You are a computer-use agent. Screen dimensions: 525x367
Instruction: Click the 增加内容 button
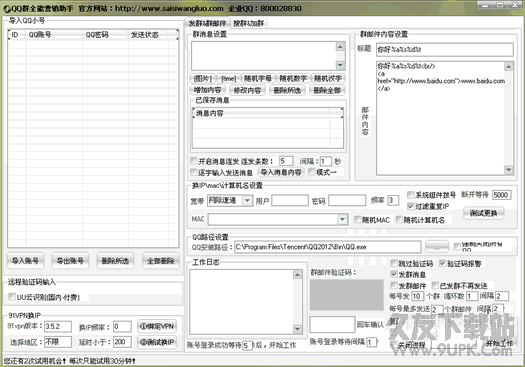pyautogui.click(x=208, y=90)
